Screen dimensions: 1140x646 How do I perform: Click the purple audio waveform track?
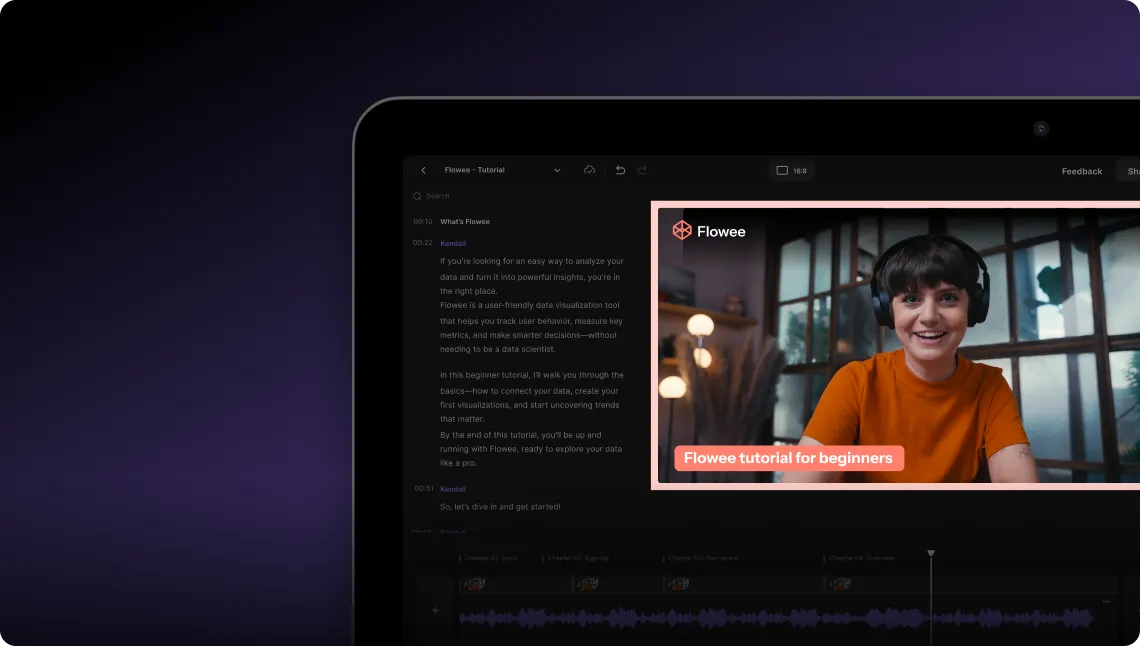point(776,618)
